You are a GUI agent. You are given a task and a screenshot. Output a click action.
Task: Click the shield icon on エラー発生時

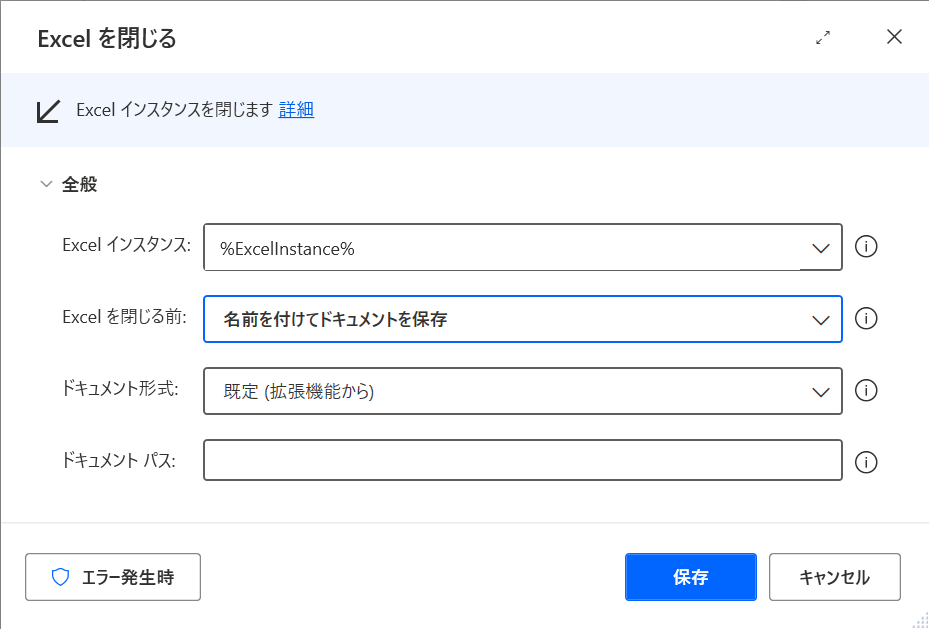tap(60, 577)
